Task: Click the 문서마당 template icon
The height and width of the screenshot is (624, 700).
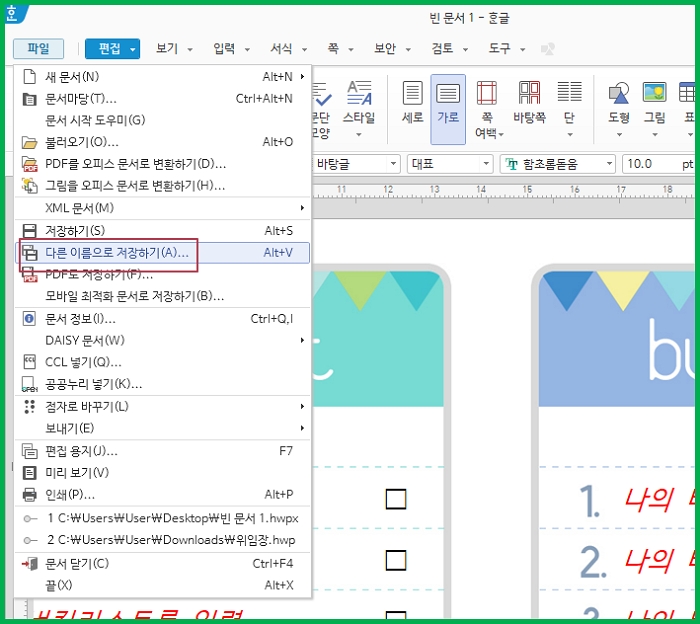Action: [29, 99]
